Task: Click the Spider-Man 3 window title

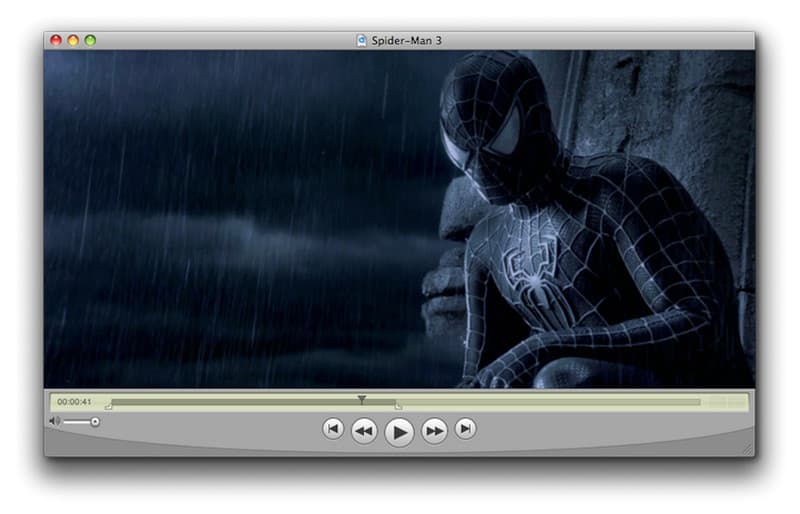Action: click(x=406, y=41)
